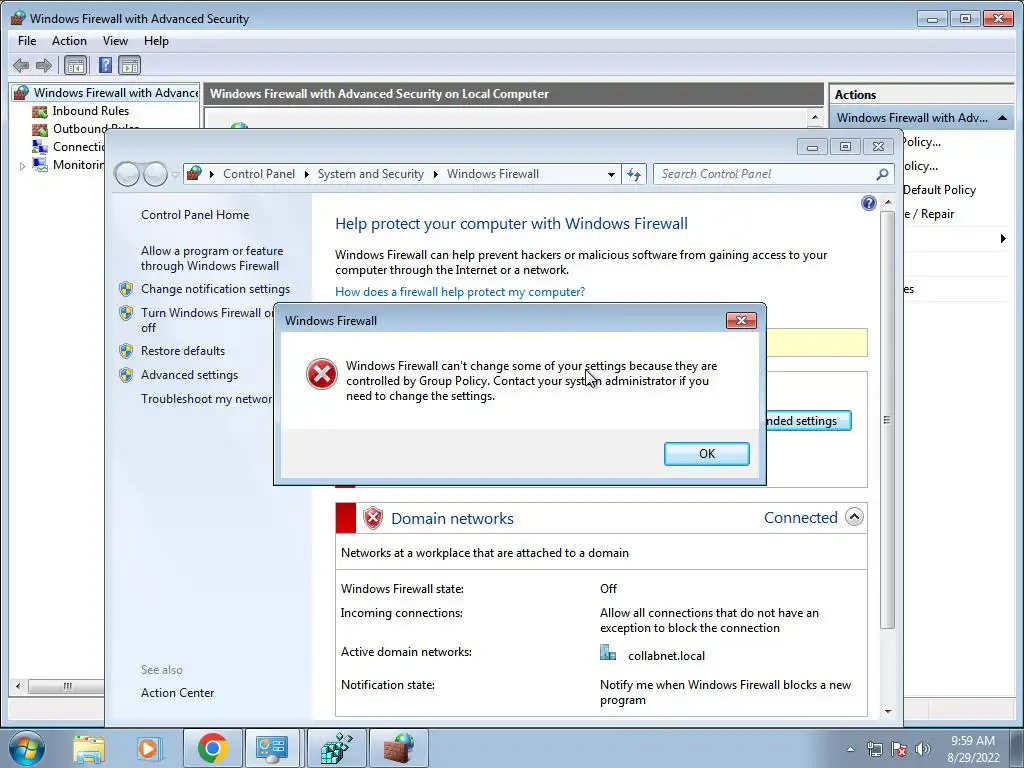
Task: Click the collabnet.local network icon
Action: pos(608,653)
